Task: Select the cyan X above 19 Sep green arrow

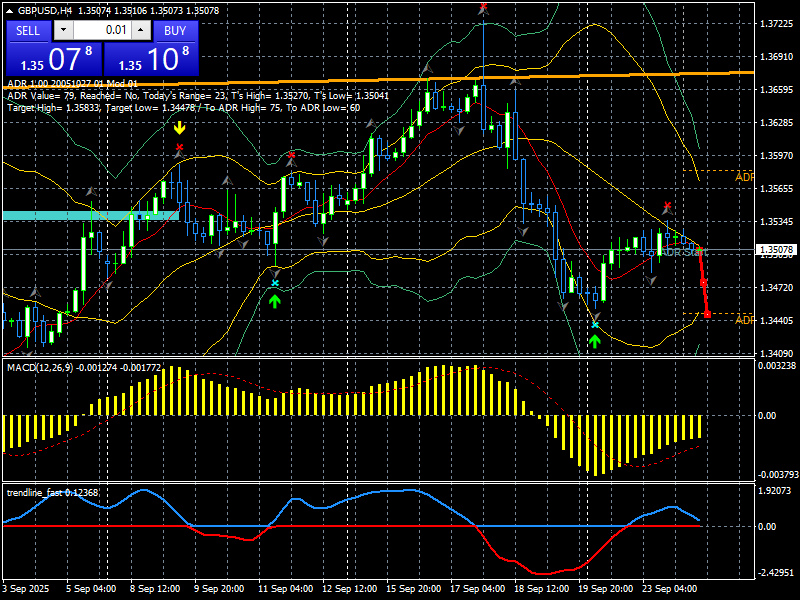Action: pyautogui.click(x=595, y=324)
